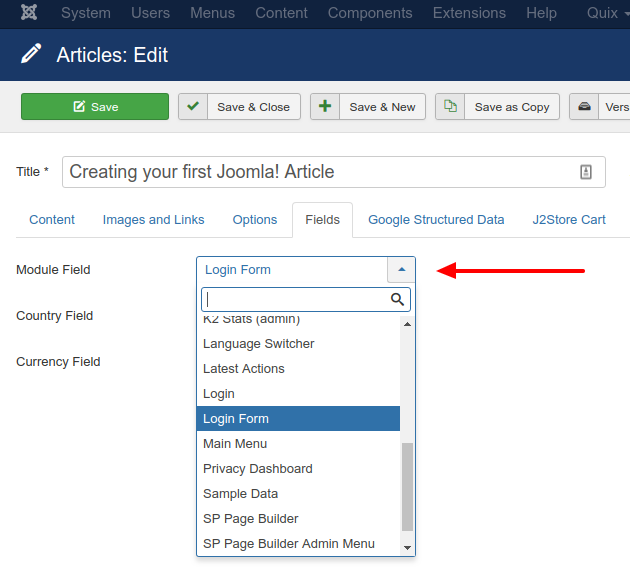Collapse the Module Field dropdown arrow
630x580 pixels.
click(x=401, y=270)
